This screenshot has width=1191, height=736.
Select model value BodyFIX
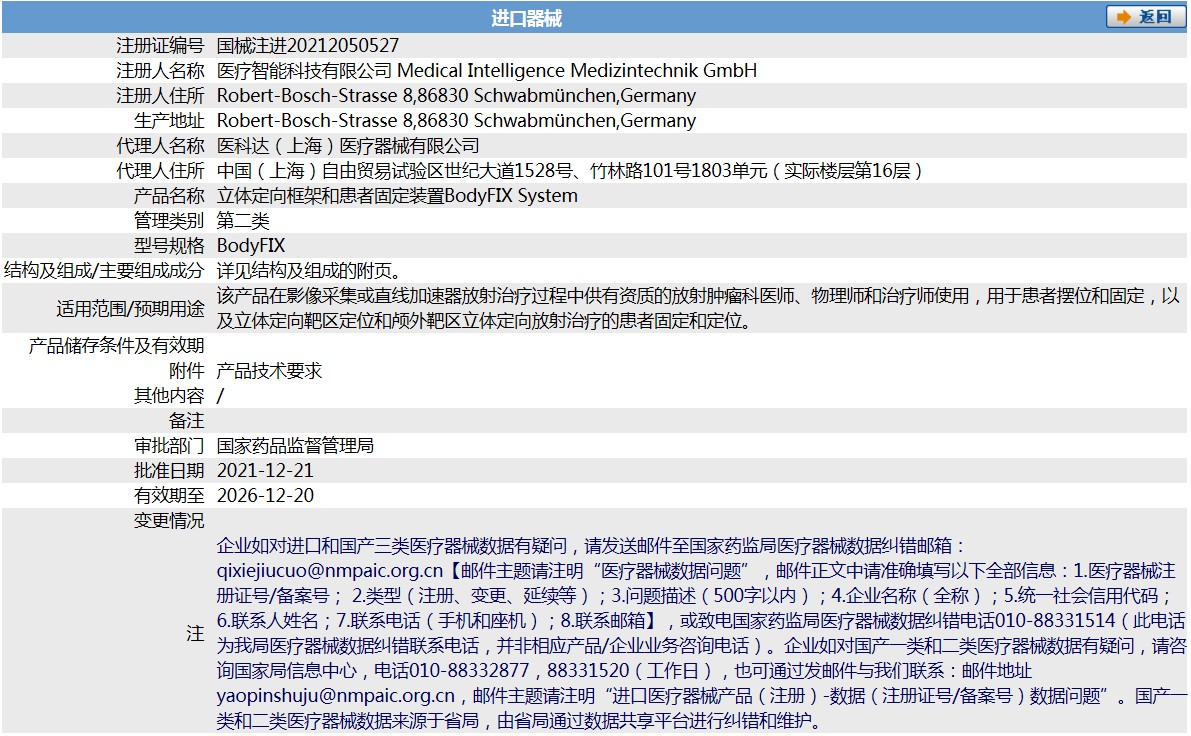pos(251,246)
